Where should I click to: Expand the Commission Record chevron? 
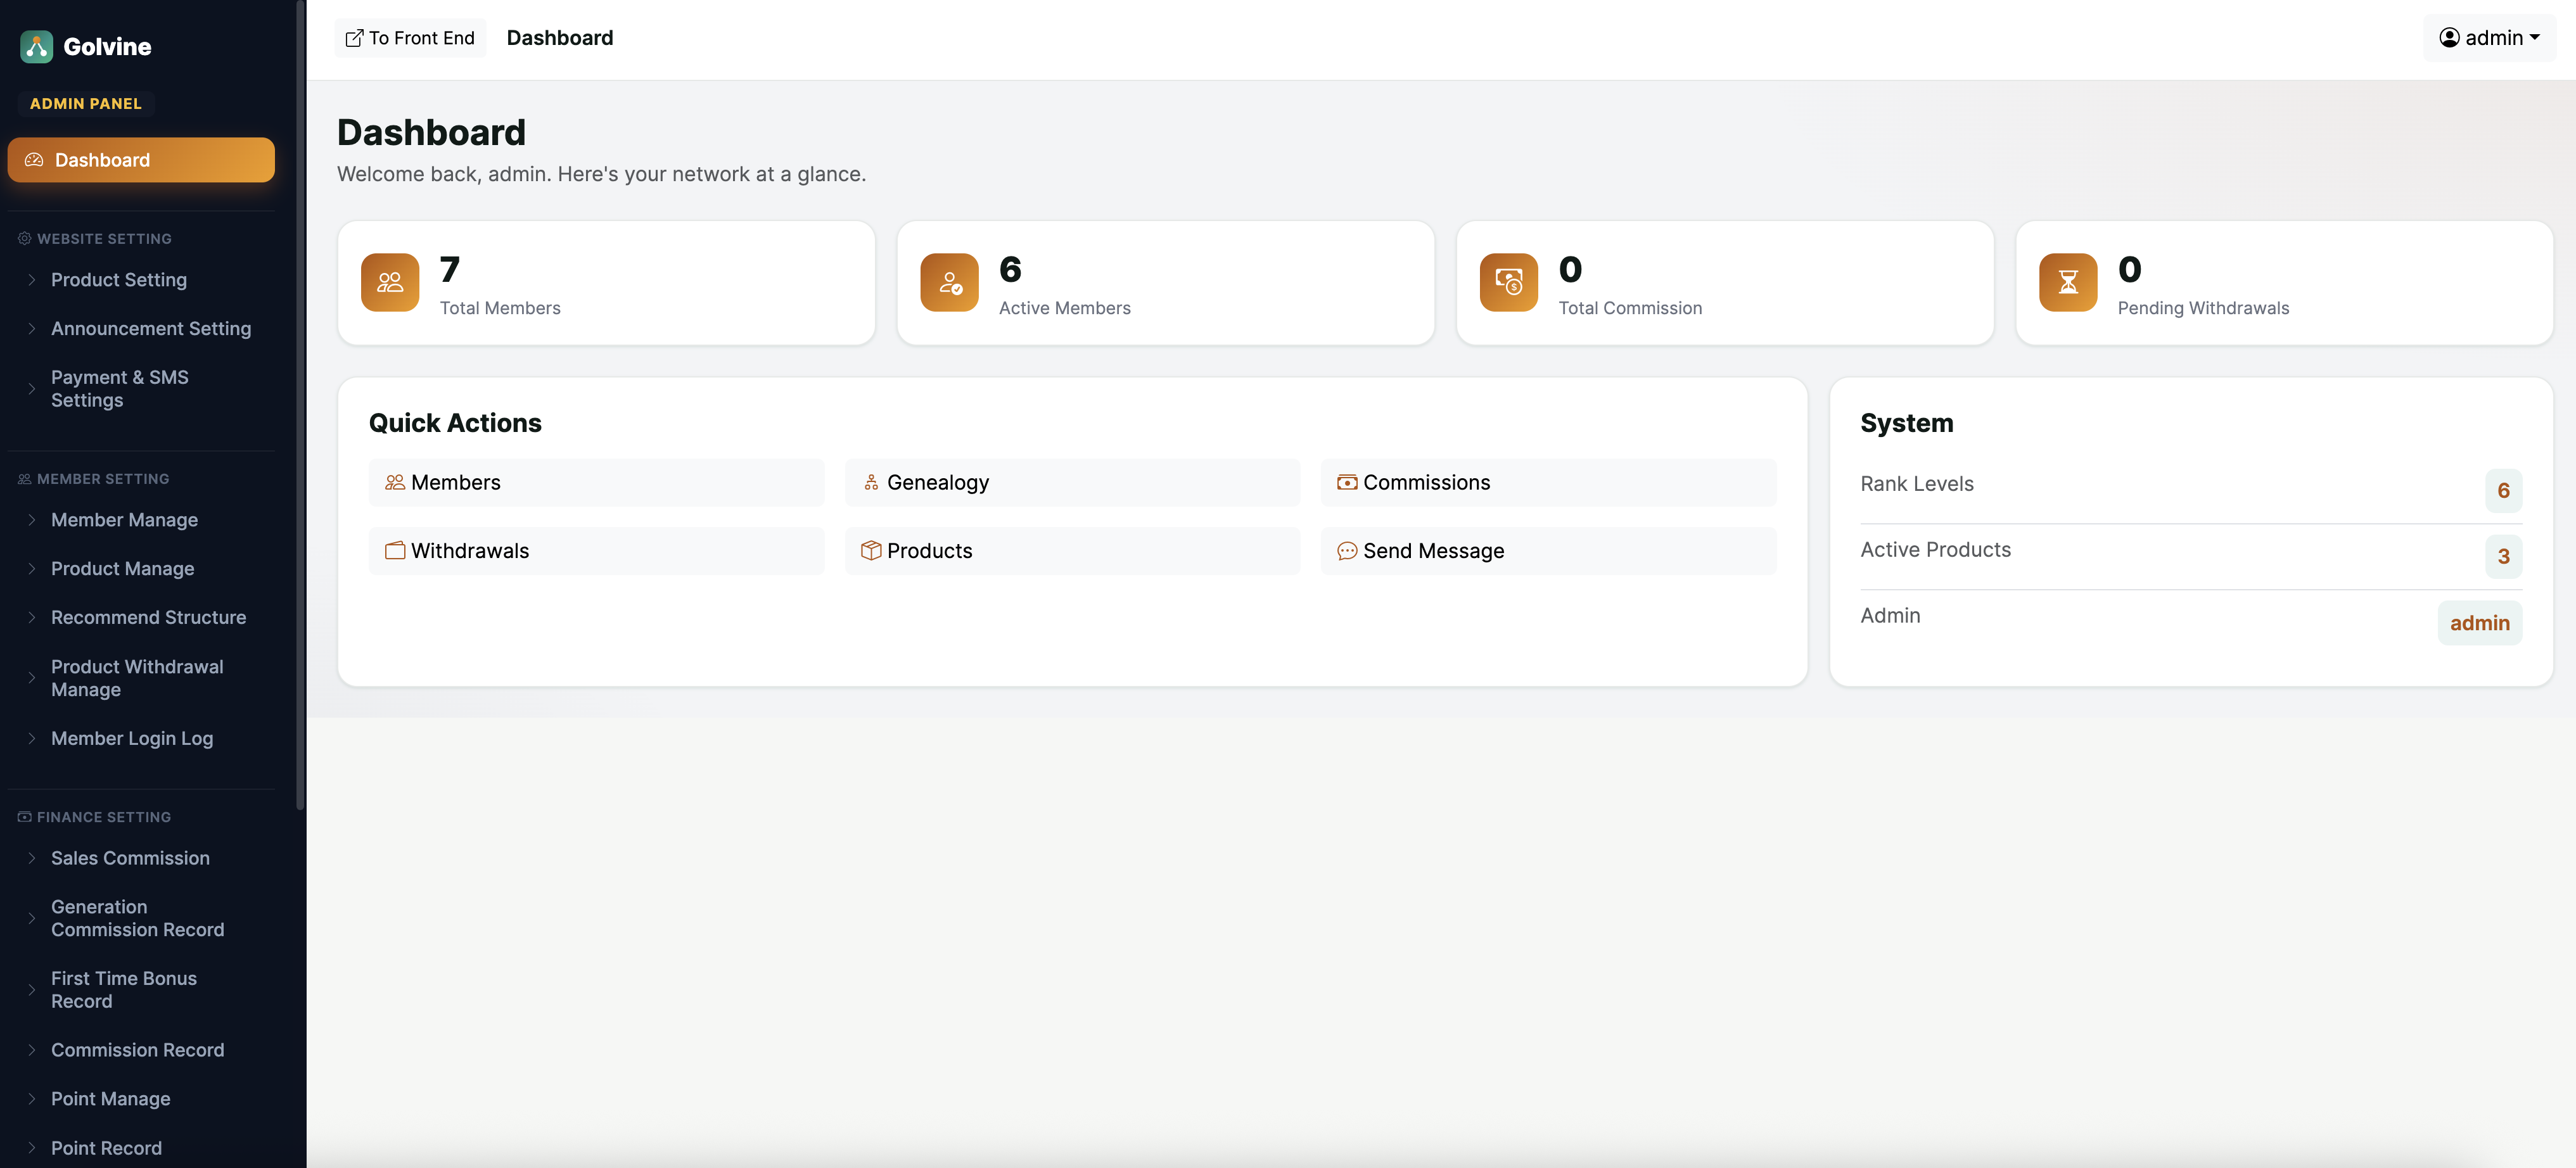click(32, 1050)
